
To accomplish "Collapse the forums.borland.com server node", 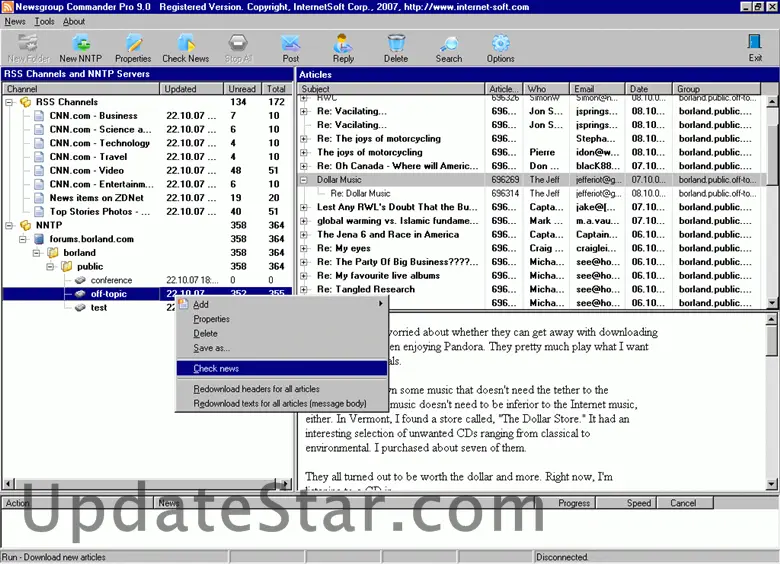I will click(x=23, y=239).
